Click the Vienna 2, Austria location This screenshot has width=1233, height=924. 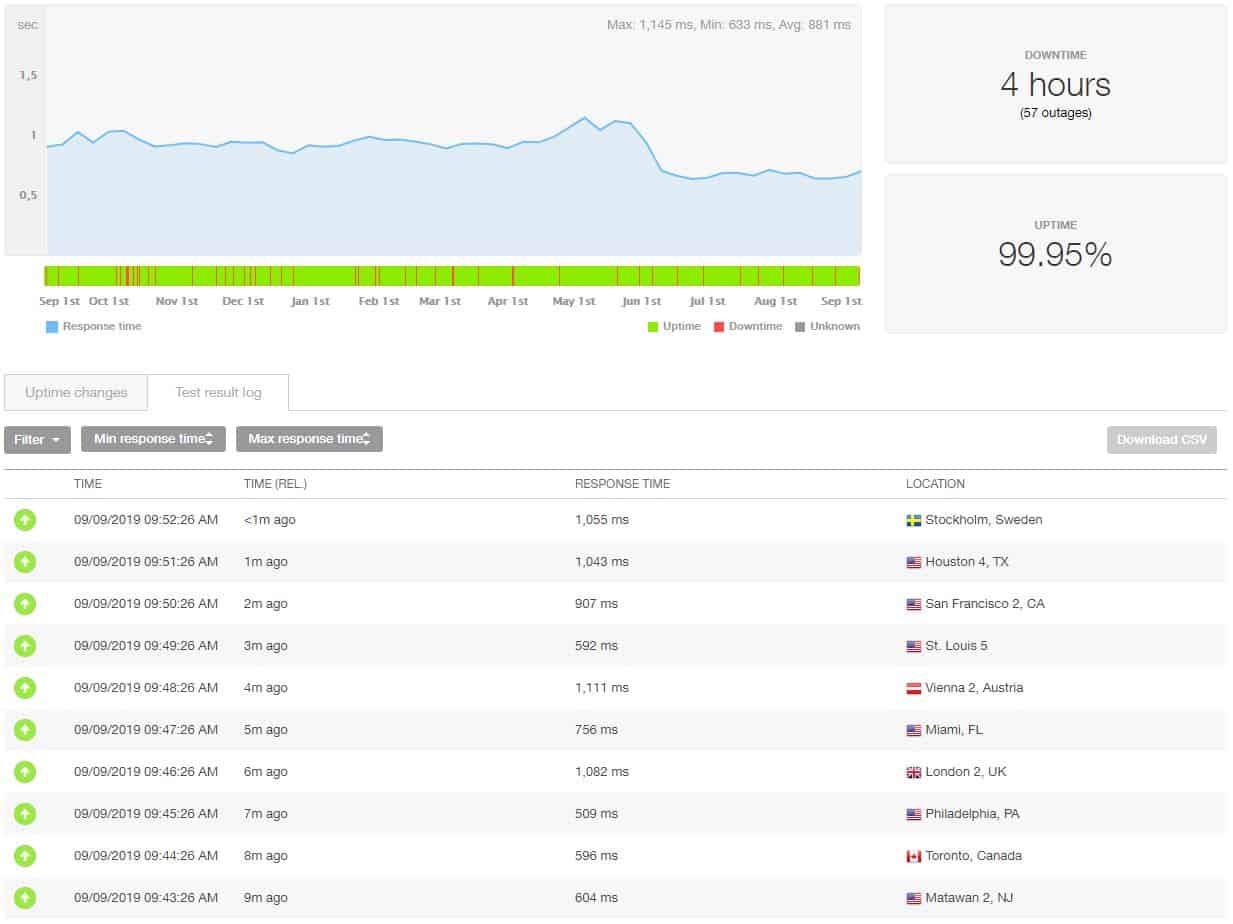point(974,688)
